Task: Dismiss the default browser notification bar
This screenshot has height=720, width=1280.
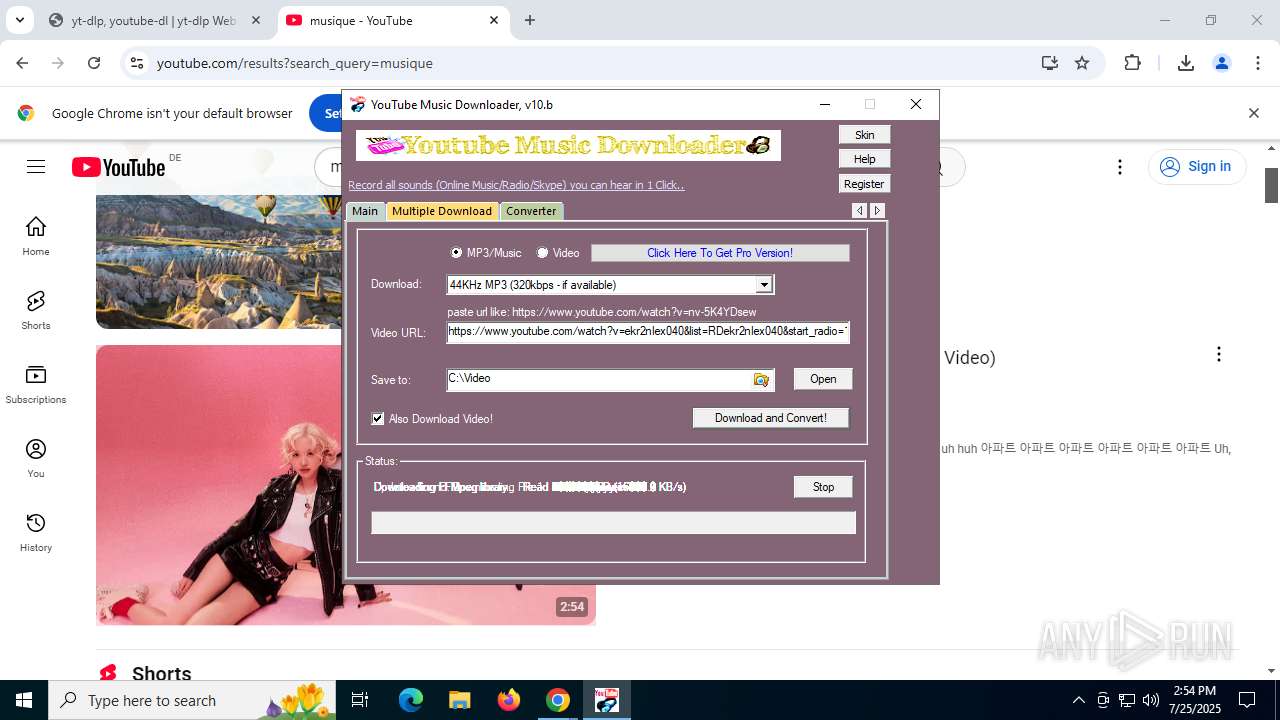Action: (x=1254, y=113)
